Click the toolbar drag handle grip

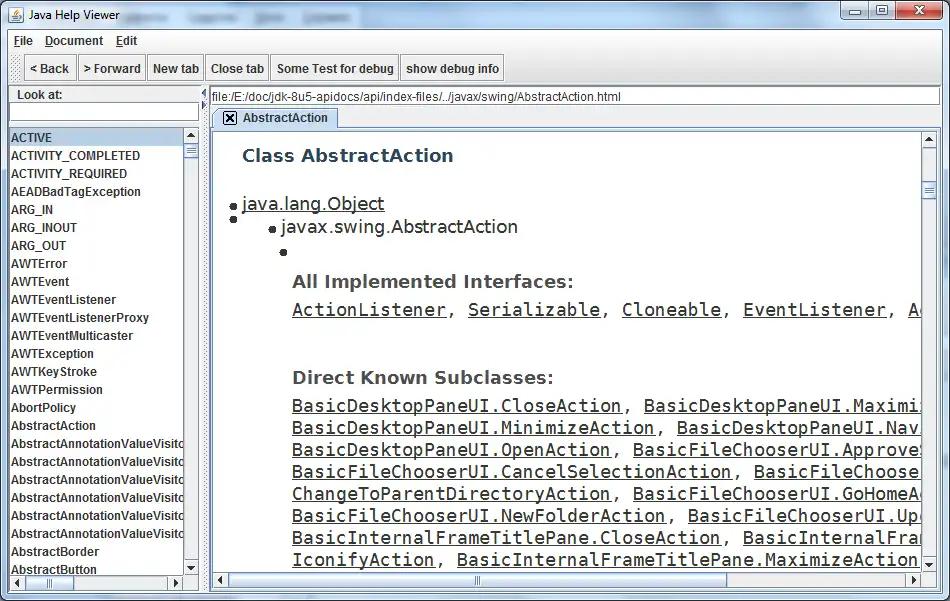pyautogui.click(x=16, y=68)
